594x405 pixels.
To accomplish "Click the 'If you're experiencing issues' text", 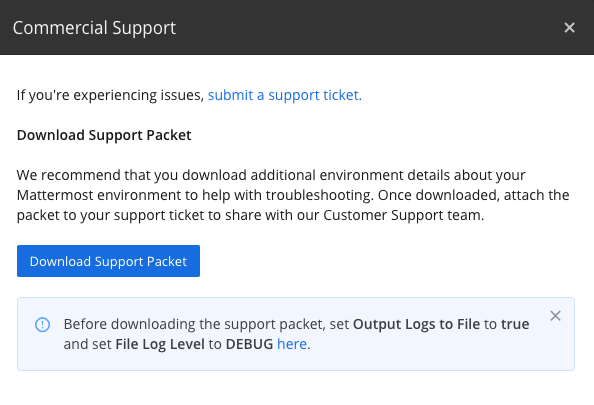I will click(x=111, y=95).
